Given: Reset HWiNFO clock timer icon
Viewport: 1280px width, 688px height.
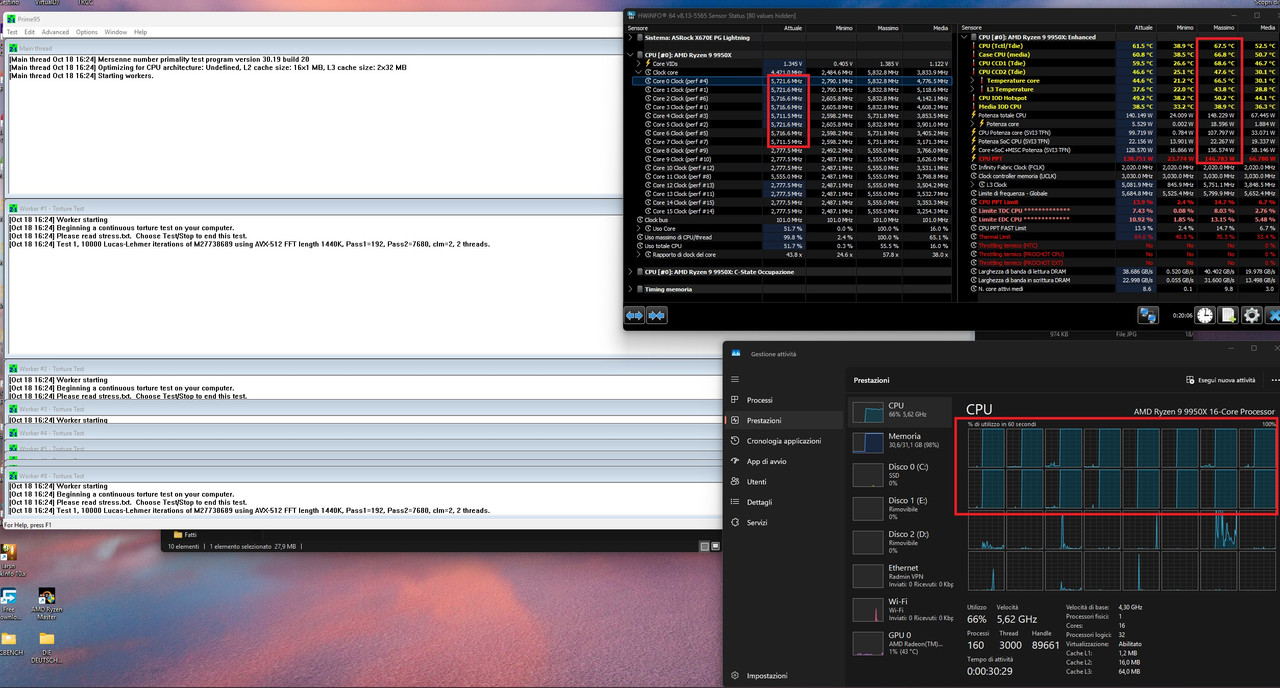Looking at the screenshot, I should coord(1206,315).
